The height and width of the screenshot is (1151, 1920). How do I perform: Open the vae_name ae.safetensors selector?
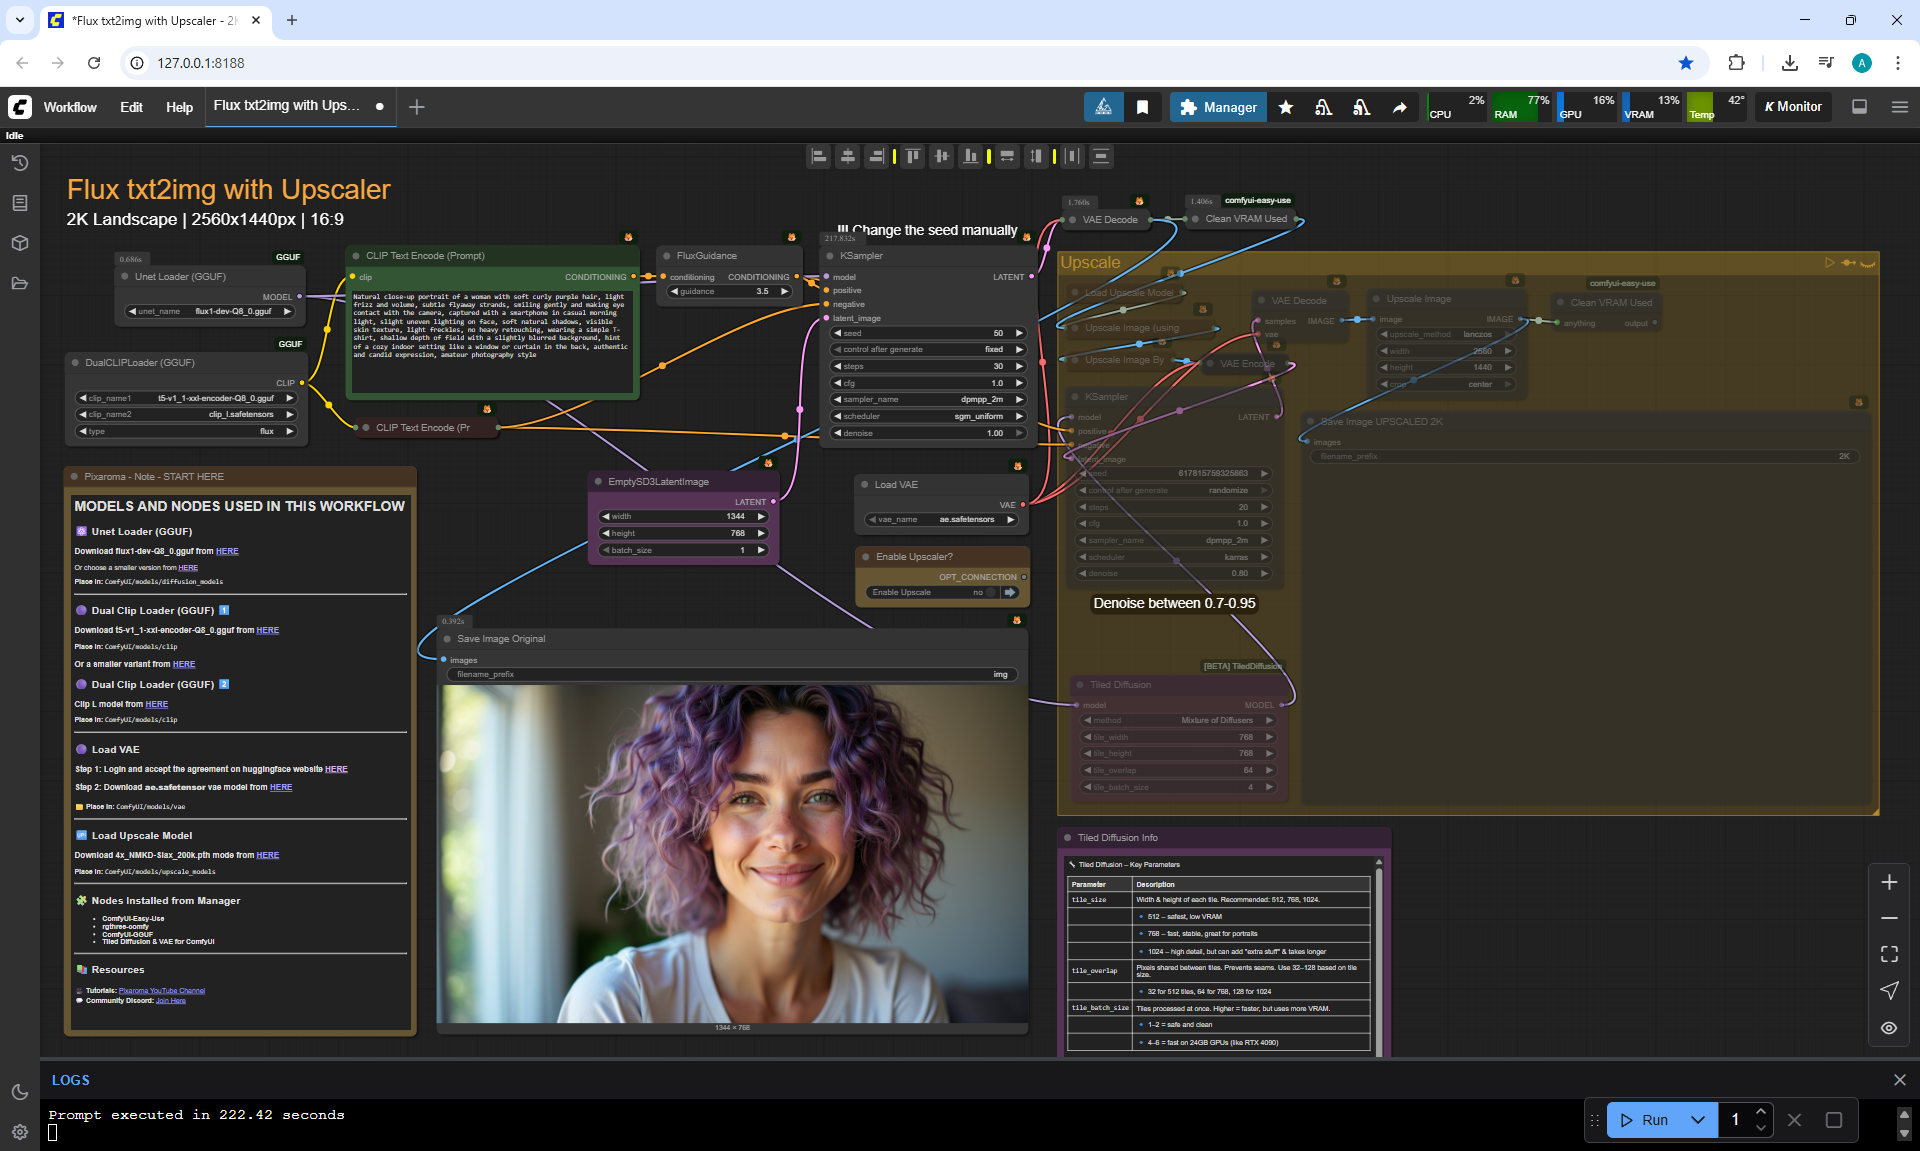[x=942, y=519]
